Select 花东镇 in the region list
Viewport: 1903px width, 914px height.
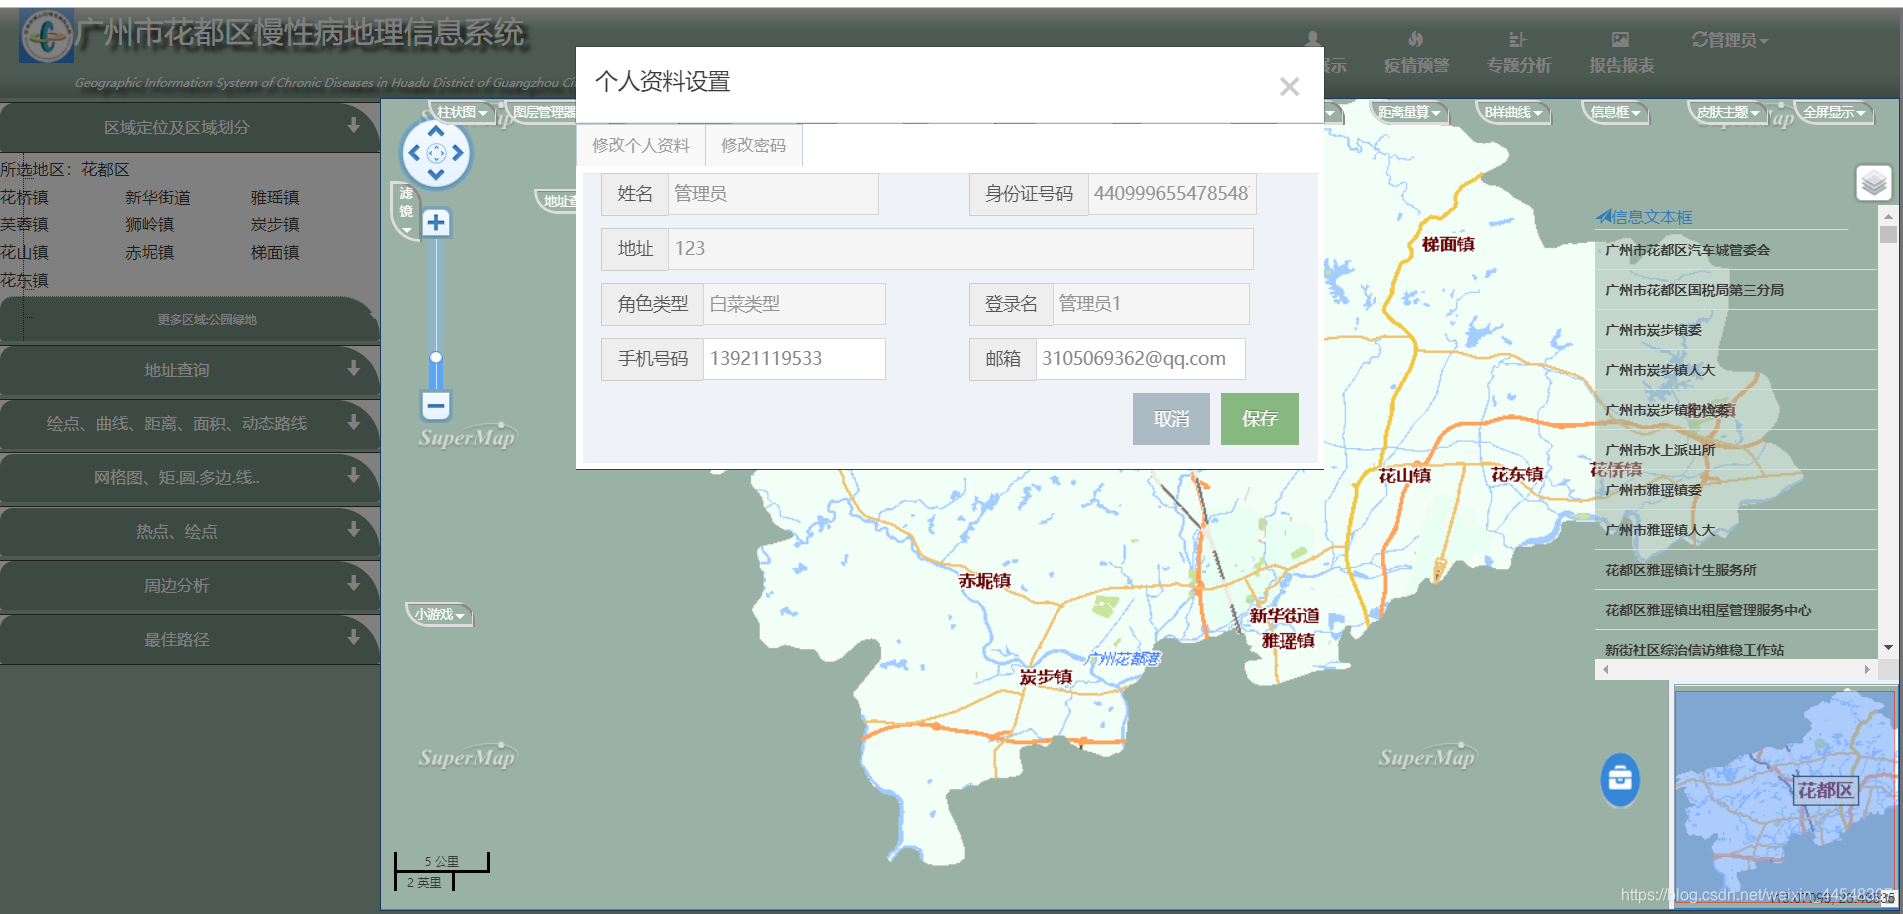pyautogui.click(x=24, y=281)
